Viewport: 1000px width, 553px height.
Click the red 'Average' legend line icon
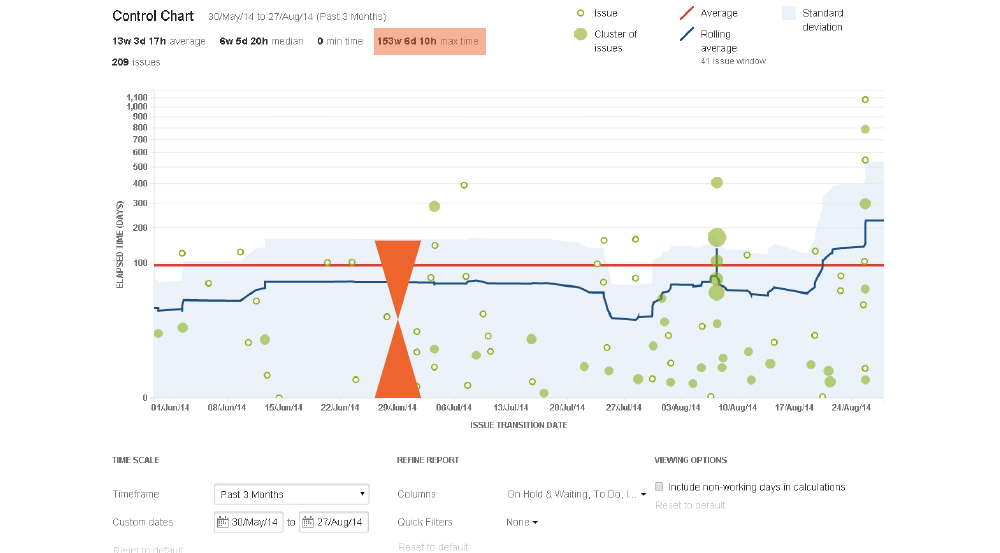click(687, 13)
